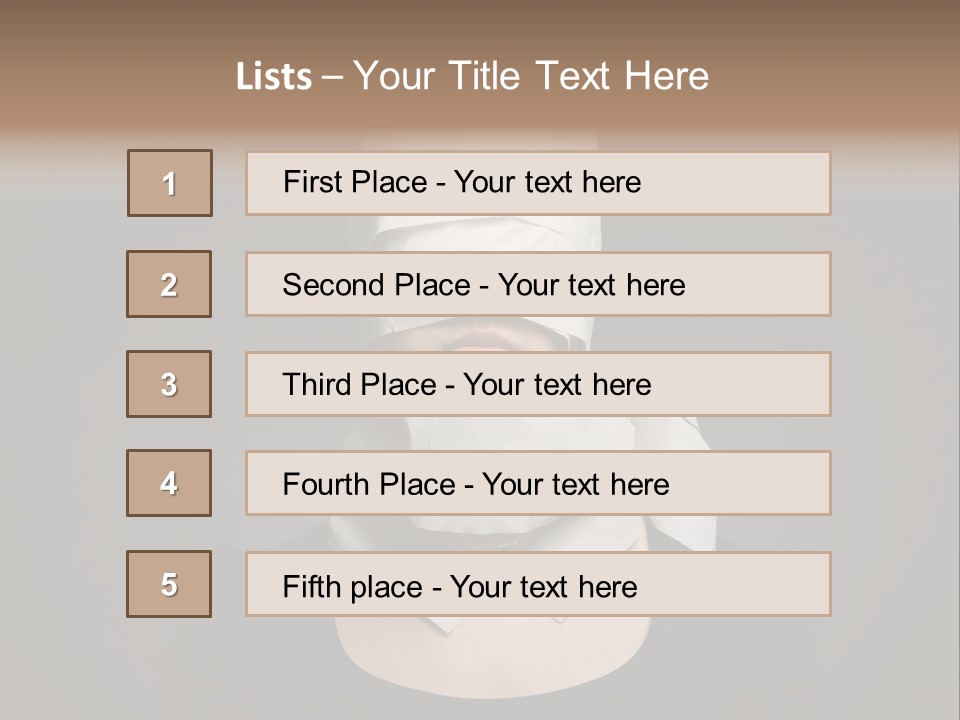Click the words 'First Place'

355,182
